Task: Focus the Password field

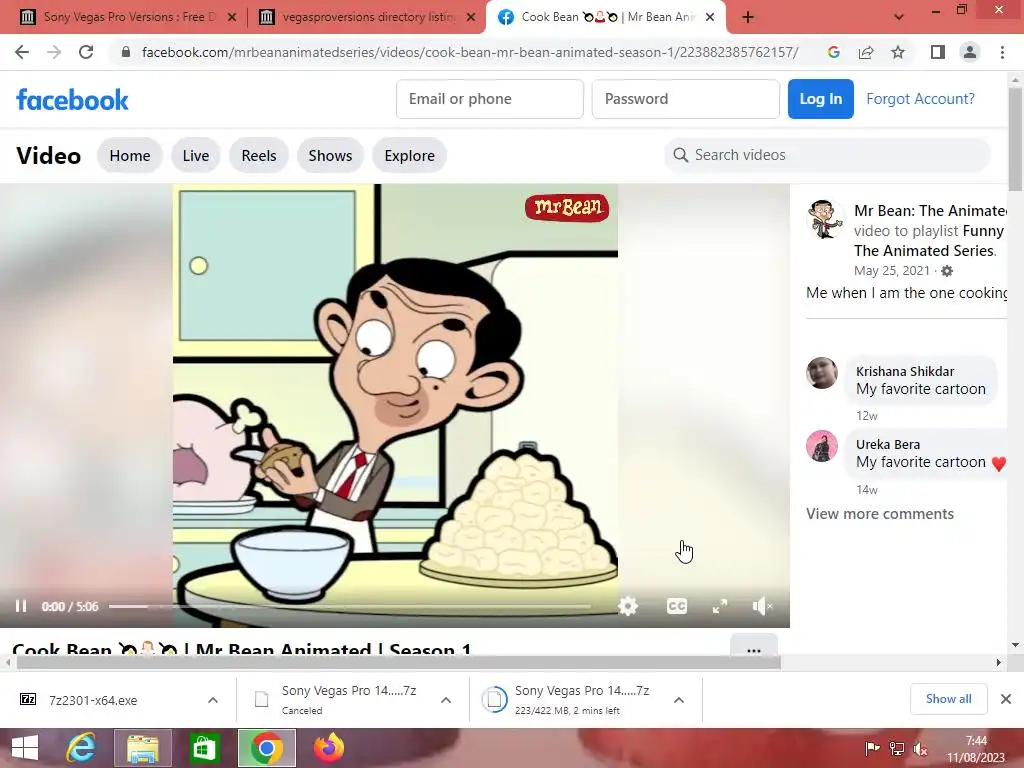Action: 686,99
